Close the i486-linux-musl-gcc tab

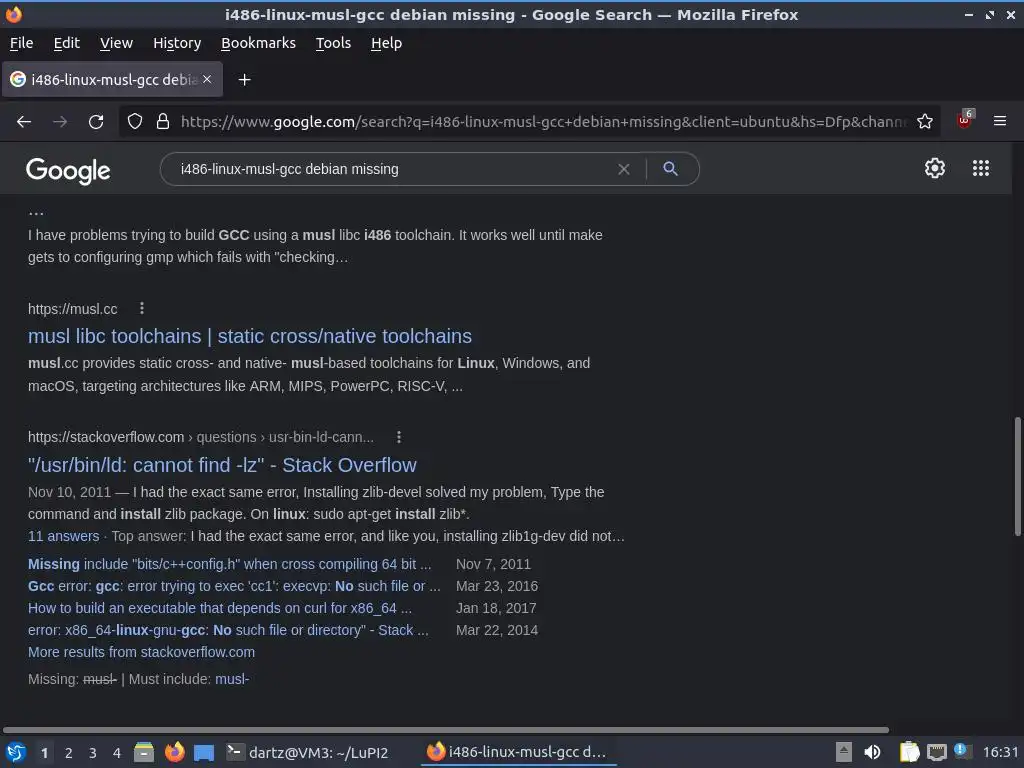tap(207, 79)
